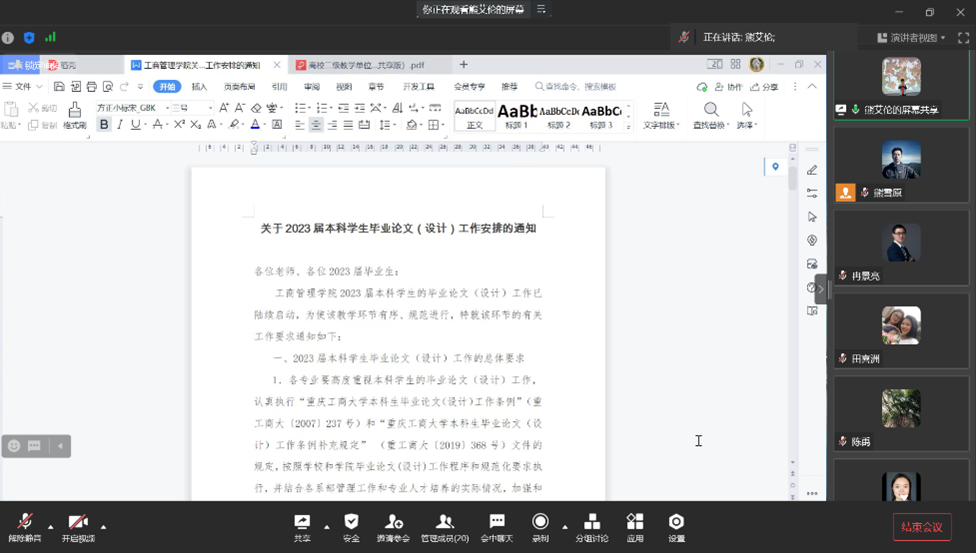Turn on video (开启视频)
Screen dimensions: 976x553
click(x=78, y=525)
